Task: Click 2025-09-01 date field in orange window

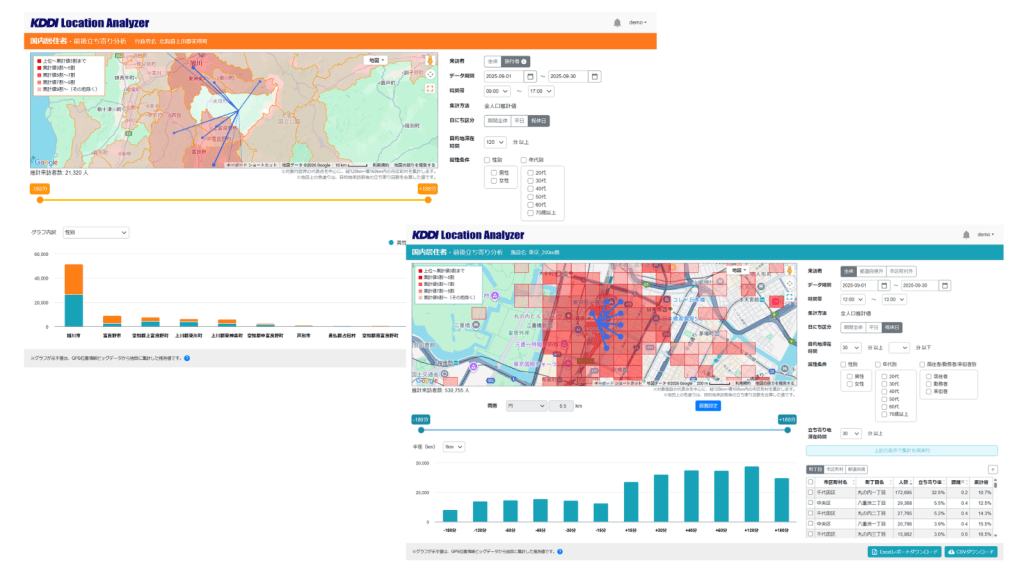Action: pyautogui.click(x=504, y=76)
